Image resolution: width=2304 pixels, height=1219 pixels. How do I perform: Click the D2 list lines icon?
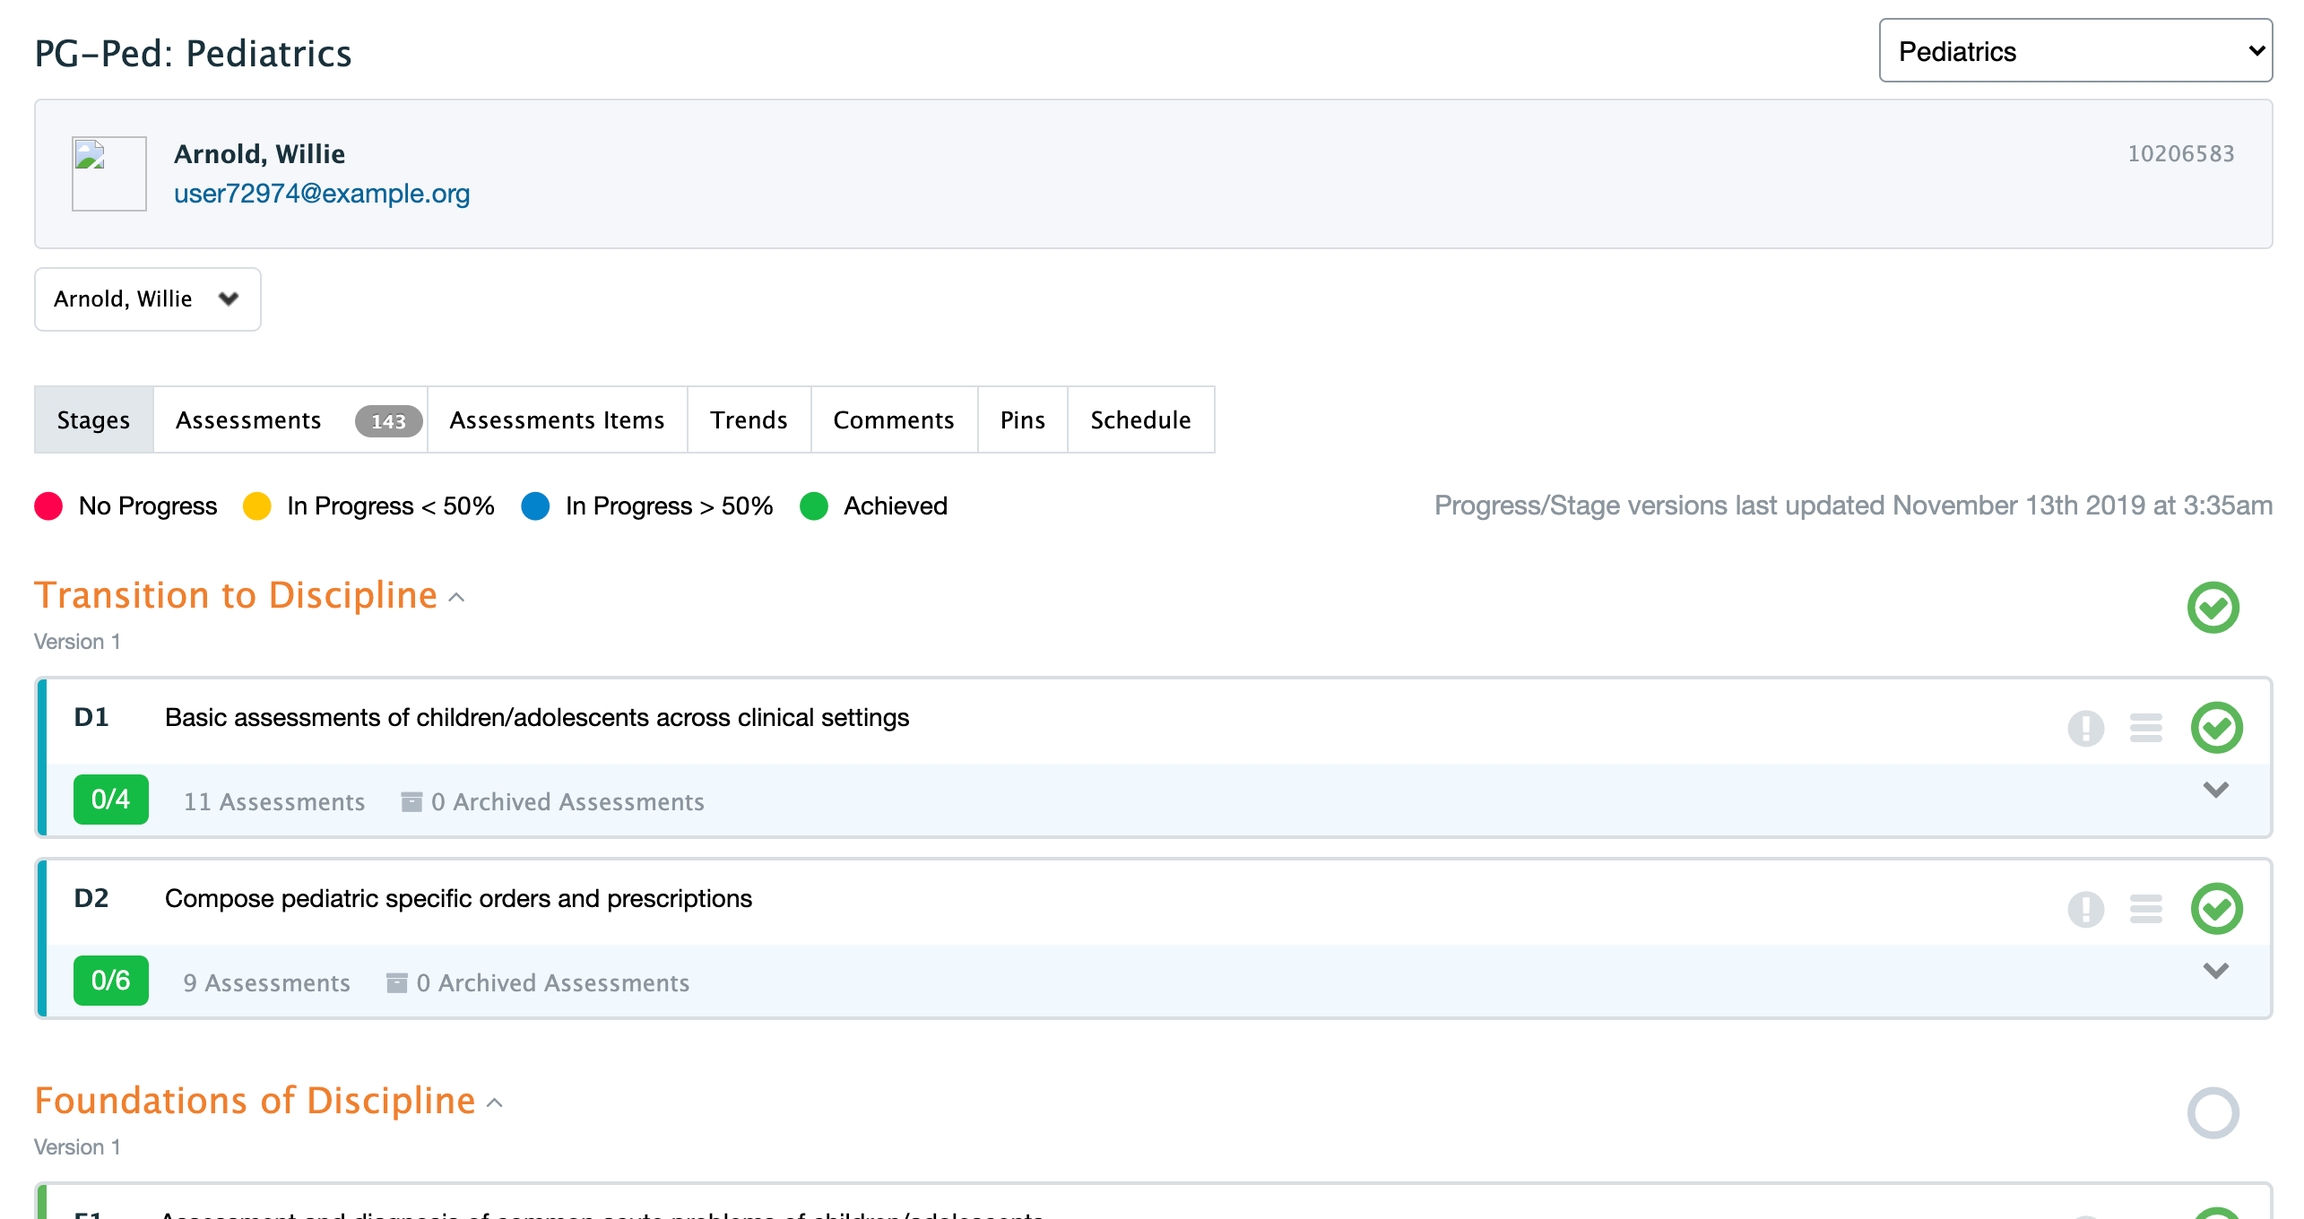(x=2145, y=909)
